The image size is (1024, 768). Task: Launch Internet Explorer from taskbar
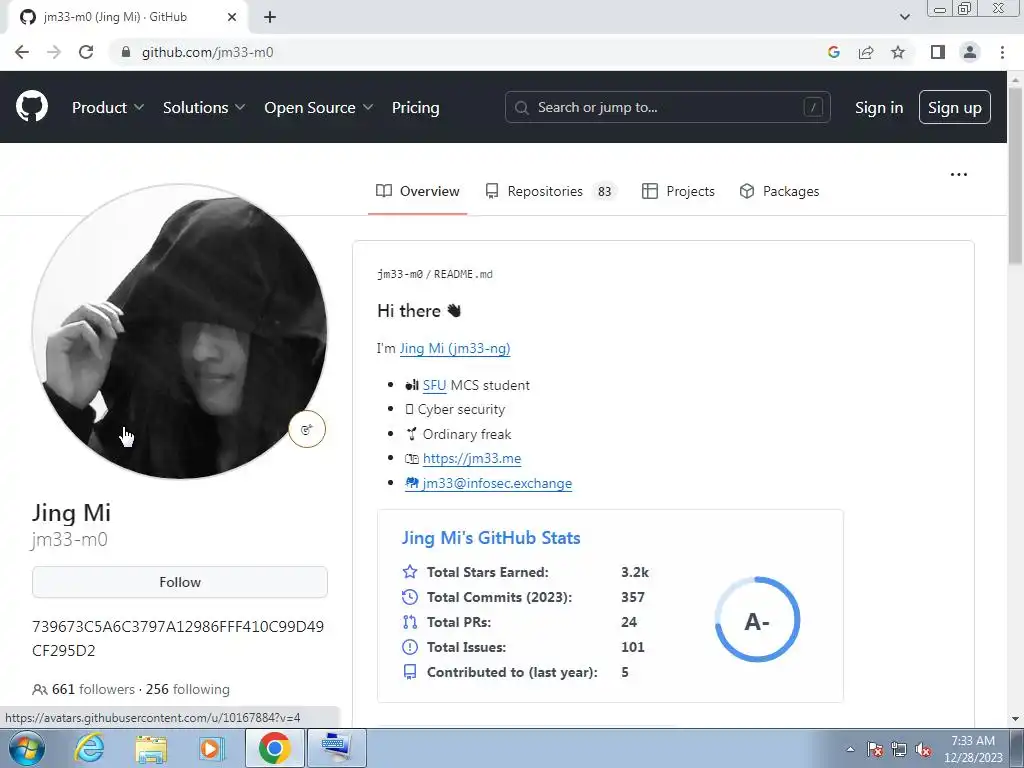pos(89,748)
